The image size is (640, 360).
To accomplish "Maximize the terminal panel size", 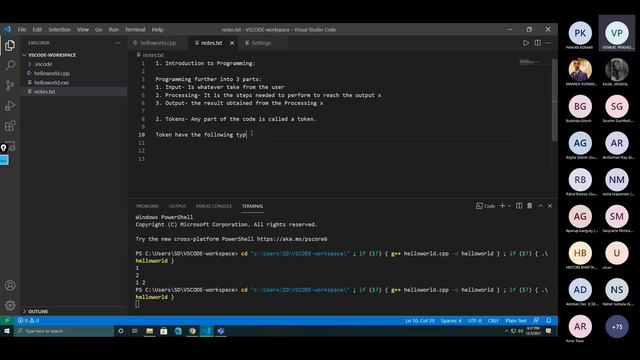I will 540,206.
